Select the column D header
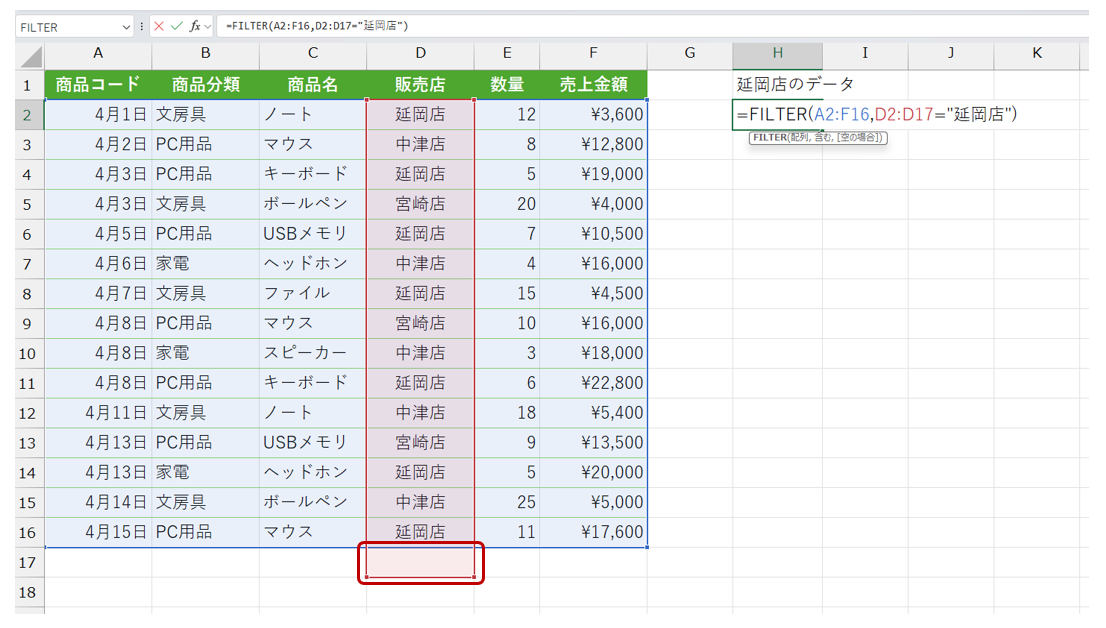Viewport: 1106px width, 628px height. pos(420,54)
